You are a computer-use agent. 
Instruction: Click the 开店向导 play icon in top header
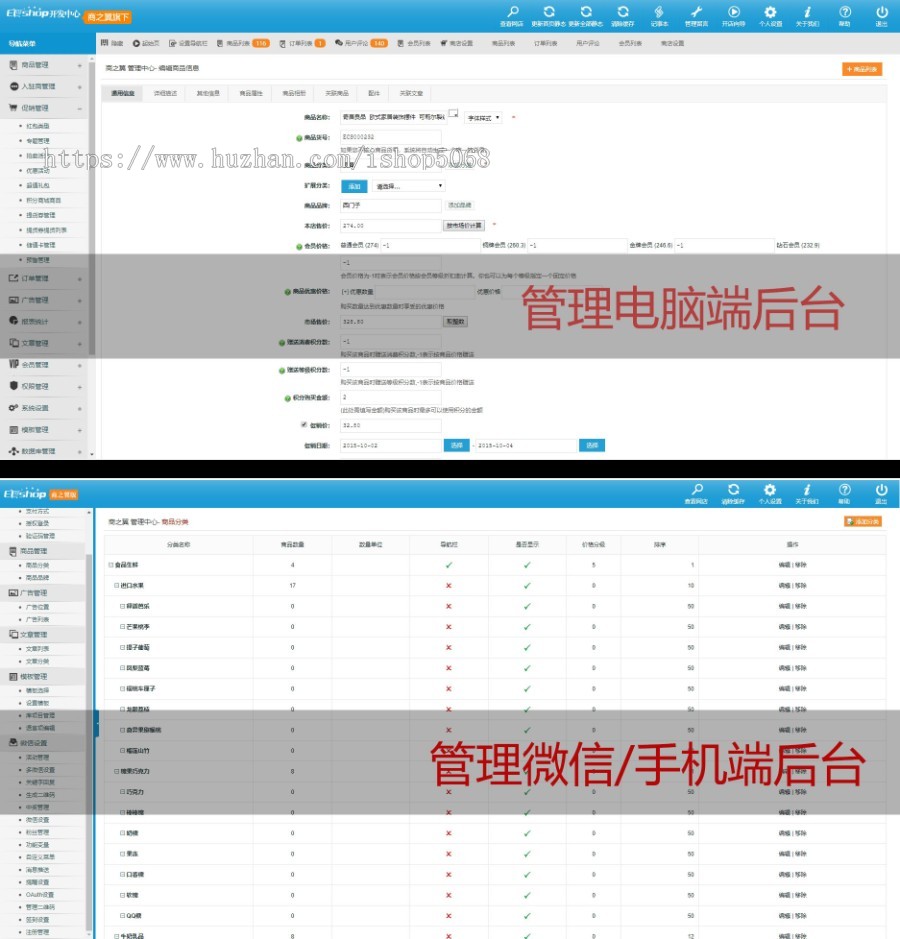733,12
